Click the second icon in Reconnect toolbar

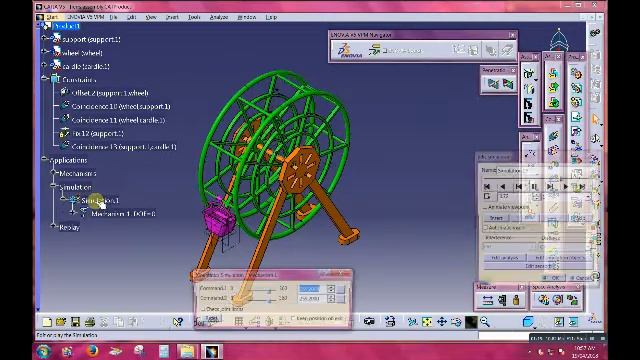508,84
